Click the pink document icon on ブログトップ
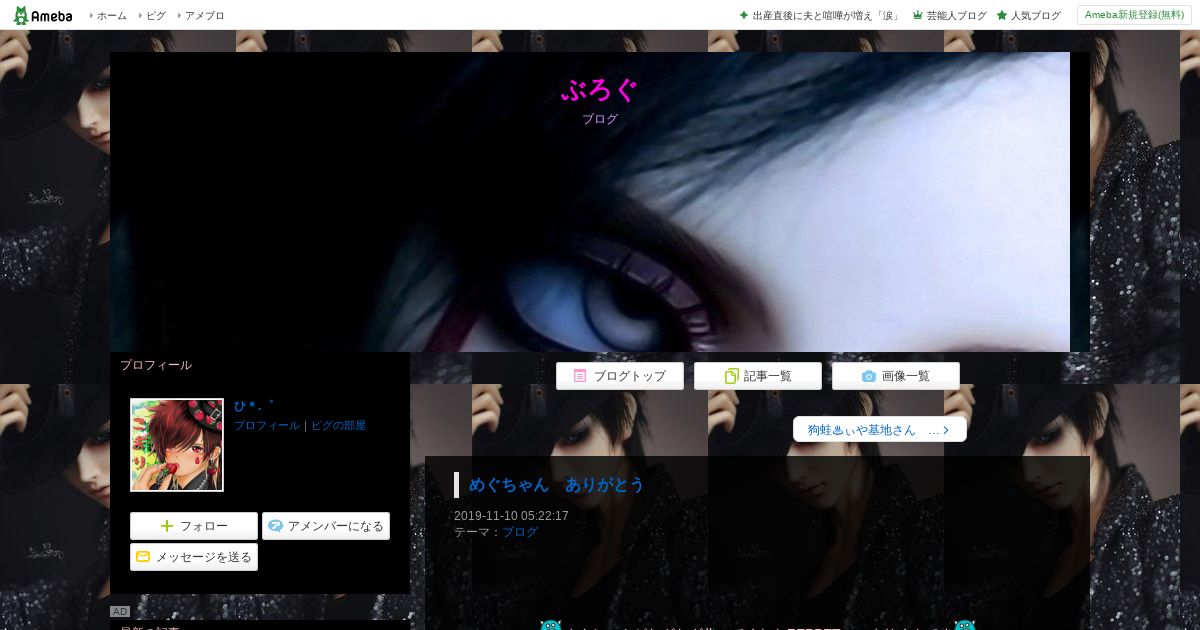1200x630 pixels. pyautogui.click(x=580, y=376)
